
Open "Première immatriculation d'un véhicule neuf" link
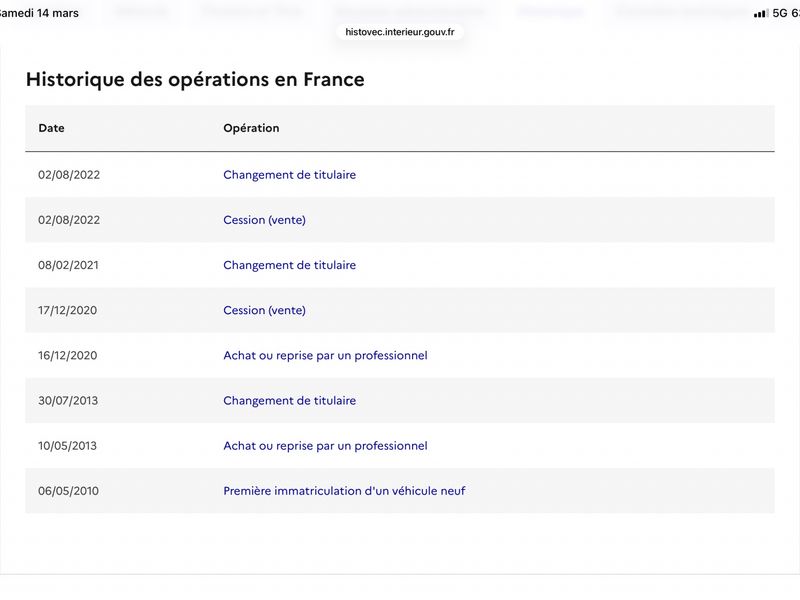click(x=344, y=491)
